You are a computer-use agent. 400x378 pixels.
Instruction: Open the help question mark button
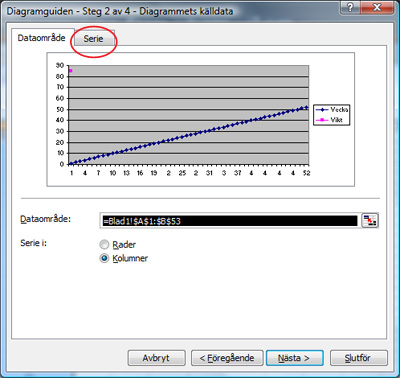[351, 8]
